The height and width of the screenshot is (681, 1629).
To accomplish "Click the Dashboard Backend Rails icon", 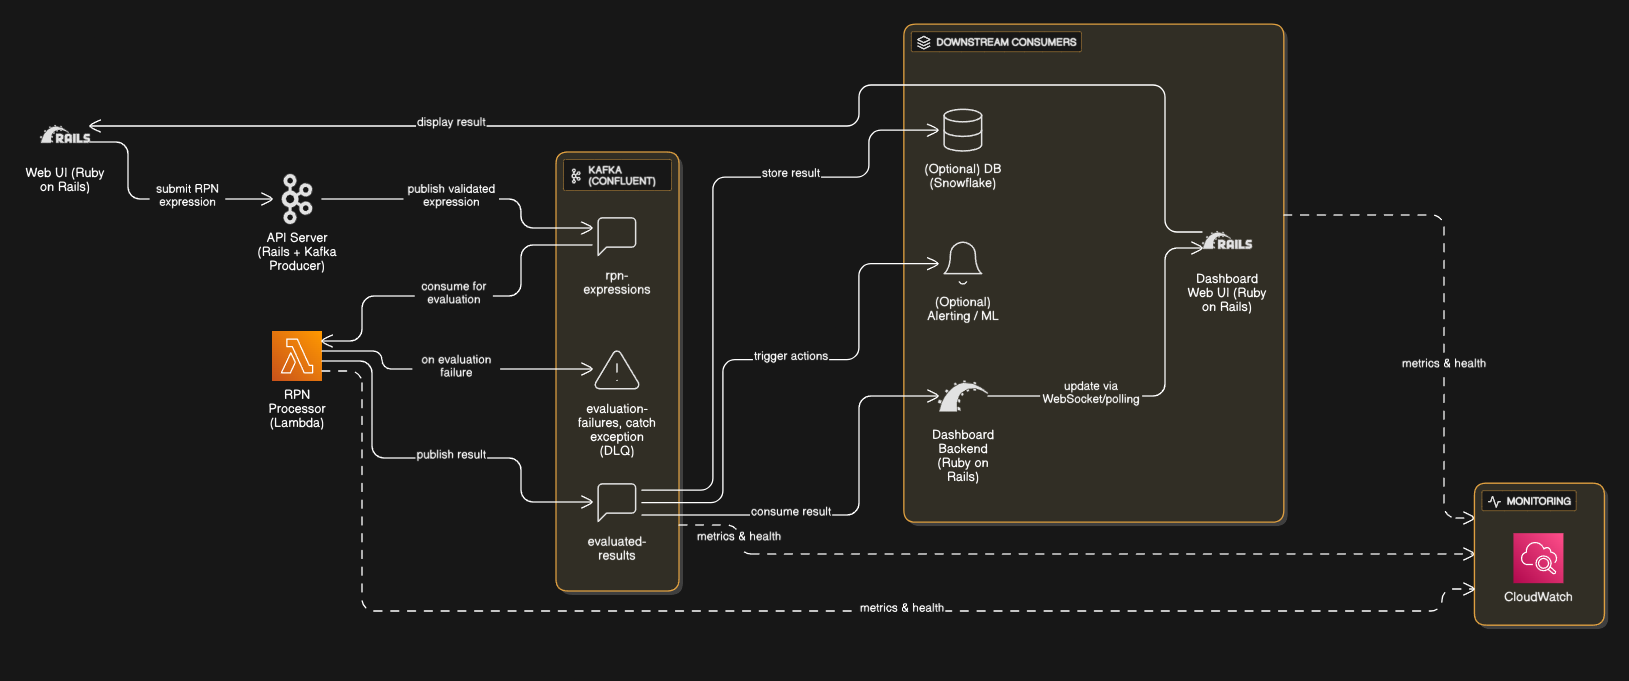I will [962, 397].
